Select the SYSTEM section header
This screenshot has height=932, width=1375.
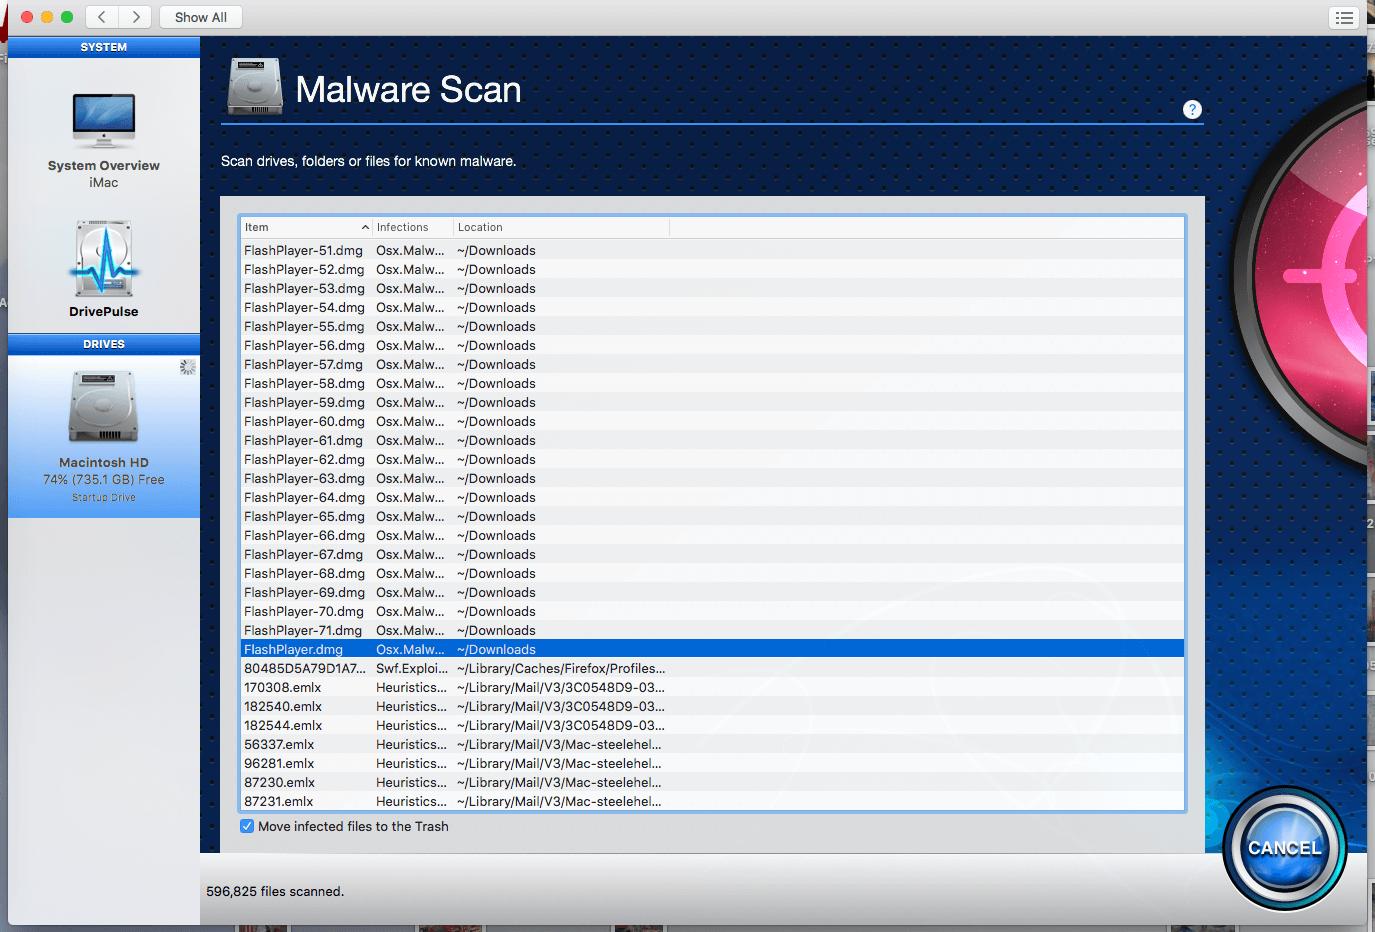[x=103, y=46]
